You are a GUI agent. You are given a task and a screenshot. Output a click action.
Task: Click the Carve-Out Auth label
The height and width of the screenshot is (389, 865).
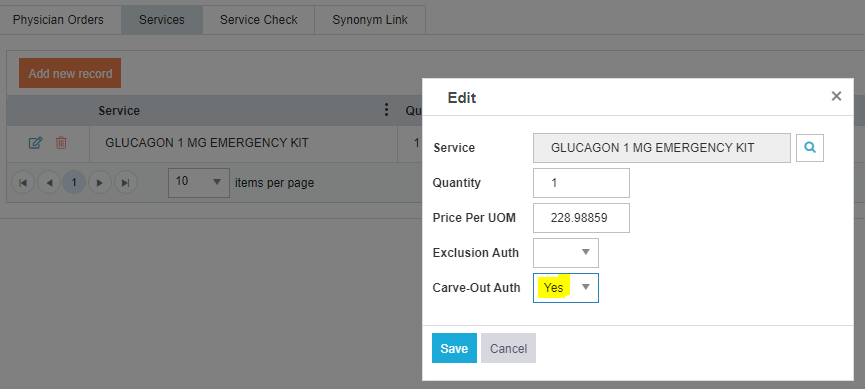[476, 287]
